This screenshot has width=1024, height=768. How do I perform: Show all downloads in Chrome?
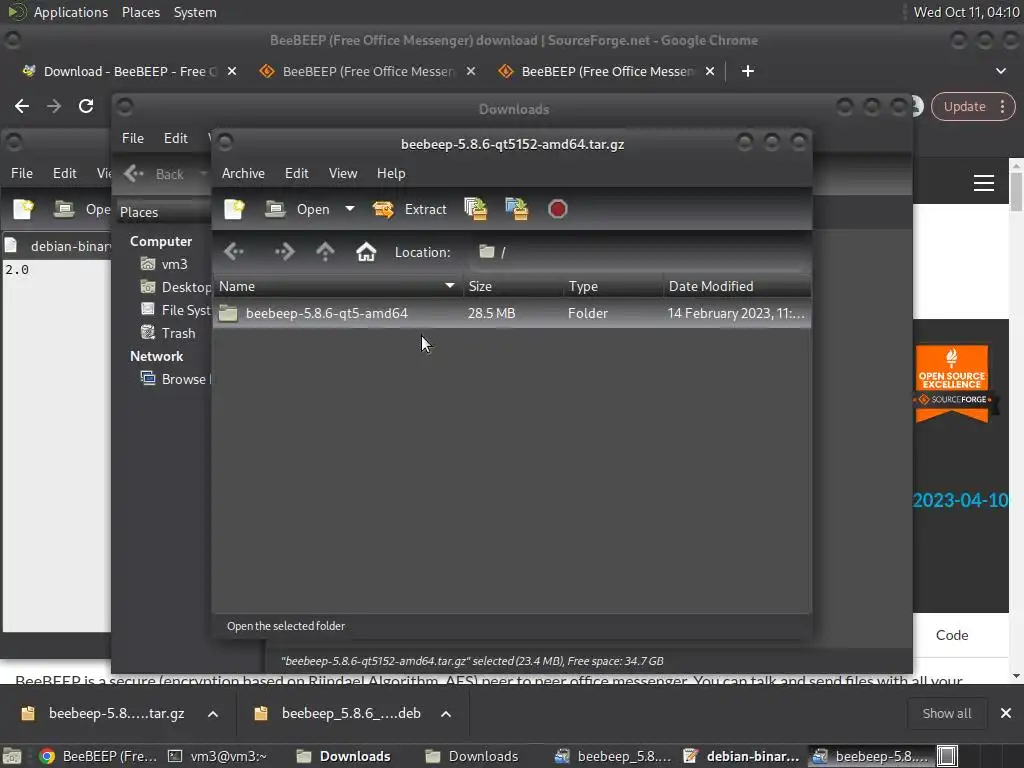pyautogui.click(x=946, y=714)
